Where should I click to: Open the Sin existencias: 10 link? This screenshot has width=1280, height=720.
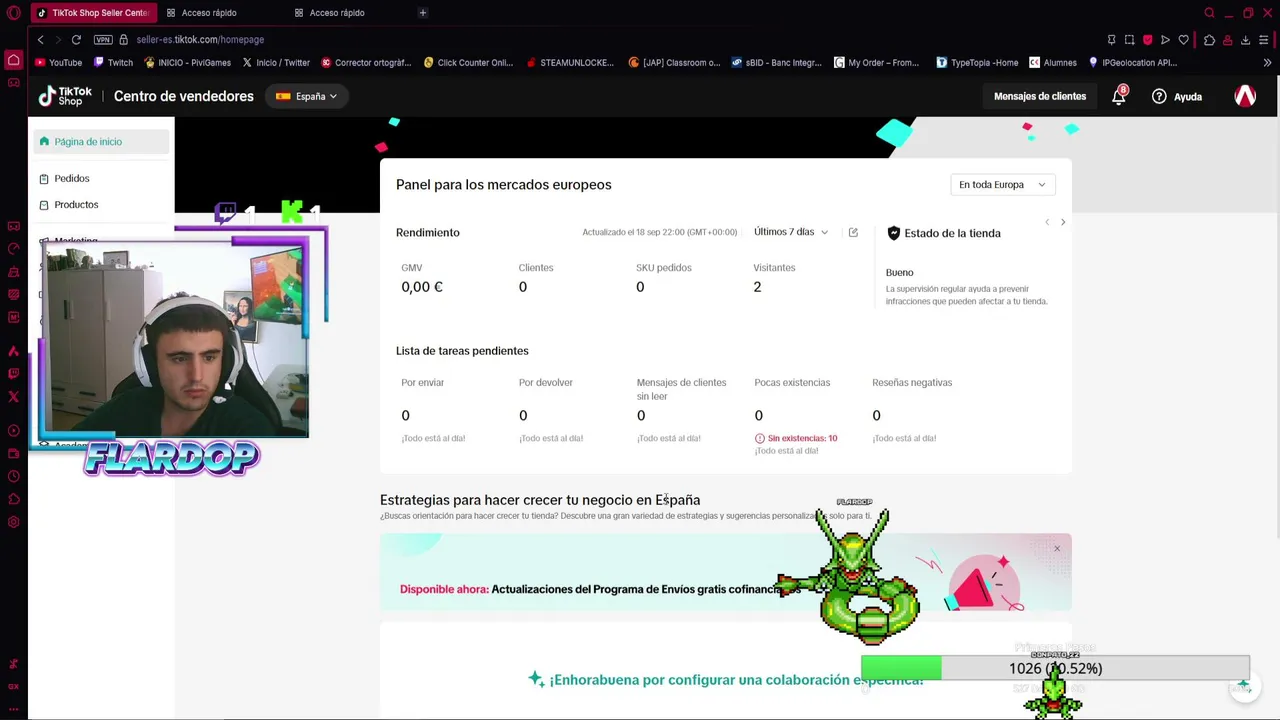point(796,438)
